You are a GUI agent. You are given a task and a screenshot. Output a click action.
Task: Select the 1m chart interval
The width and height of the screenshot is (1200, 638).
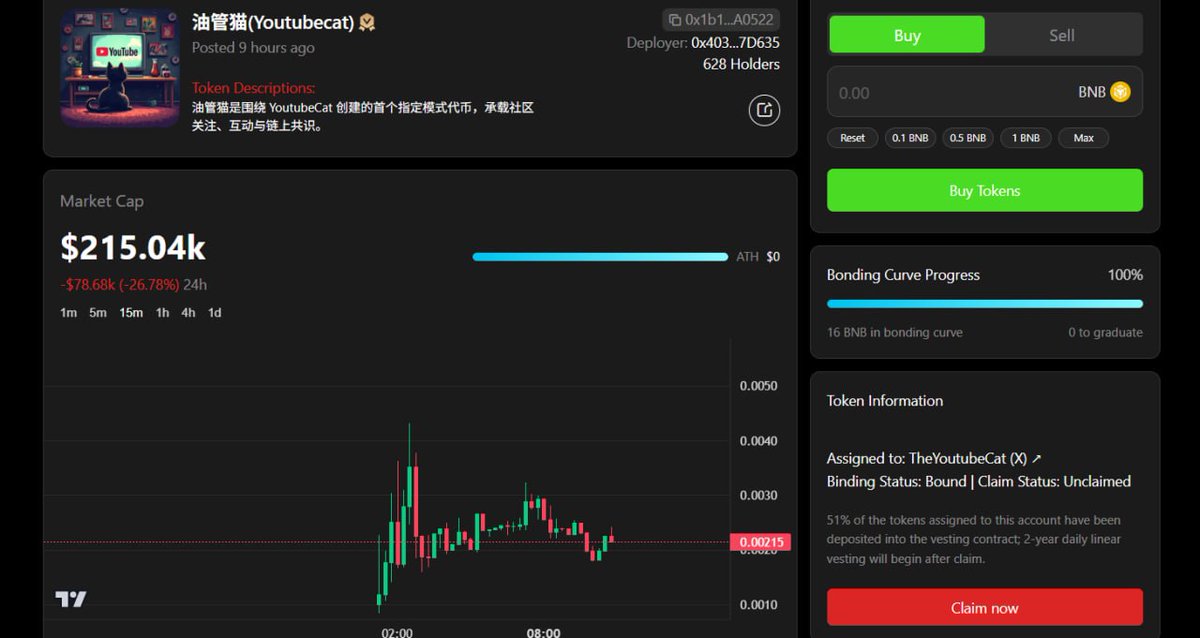pyautogui.click(x=68, y=313)
